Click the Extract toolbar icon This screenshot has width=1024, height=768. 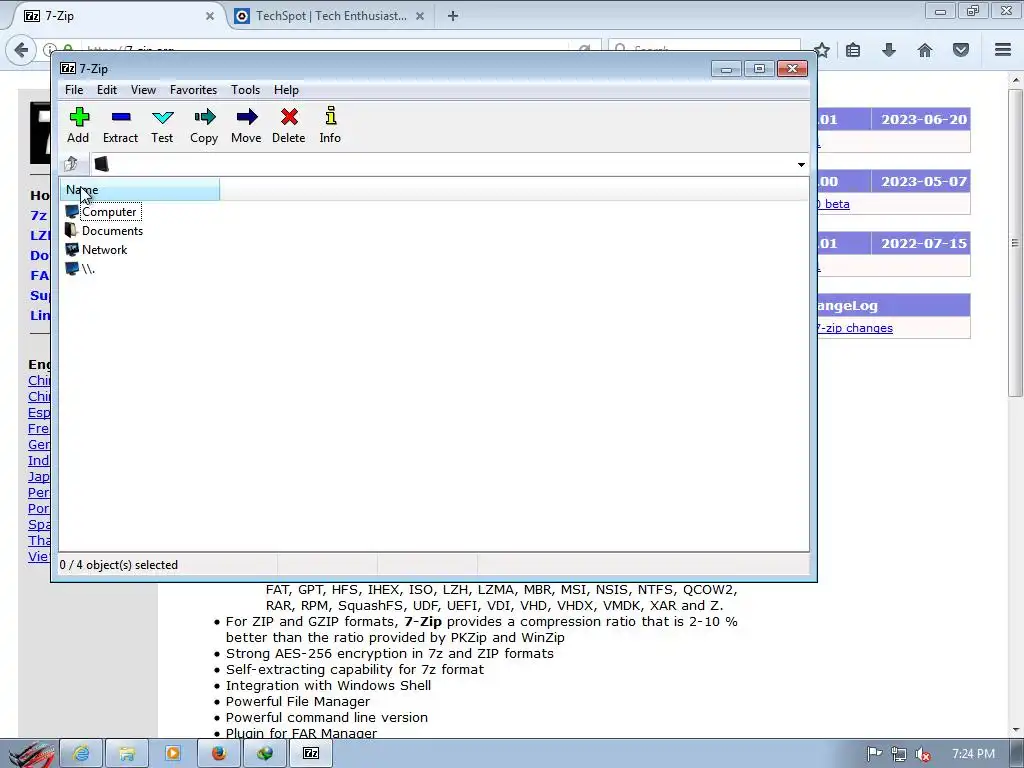coord(121,125)
